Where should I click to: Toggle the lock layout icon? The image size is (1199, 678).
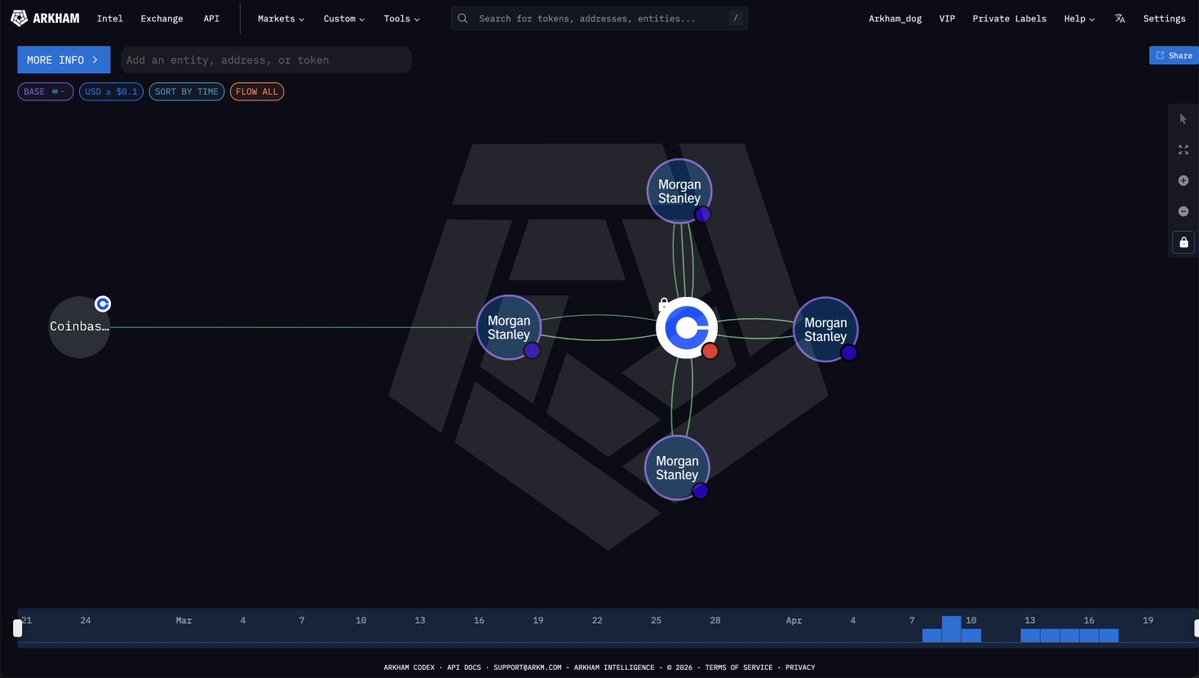[1183, 242]
